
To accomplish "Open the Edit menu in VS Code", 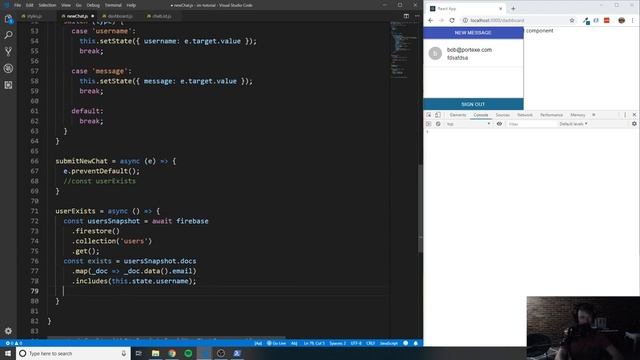I will point(29,5).
